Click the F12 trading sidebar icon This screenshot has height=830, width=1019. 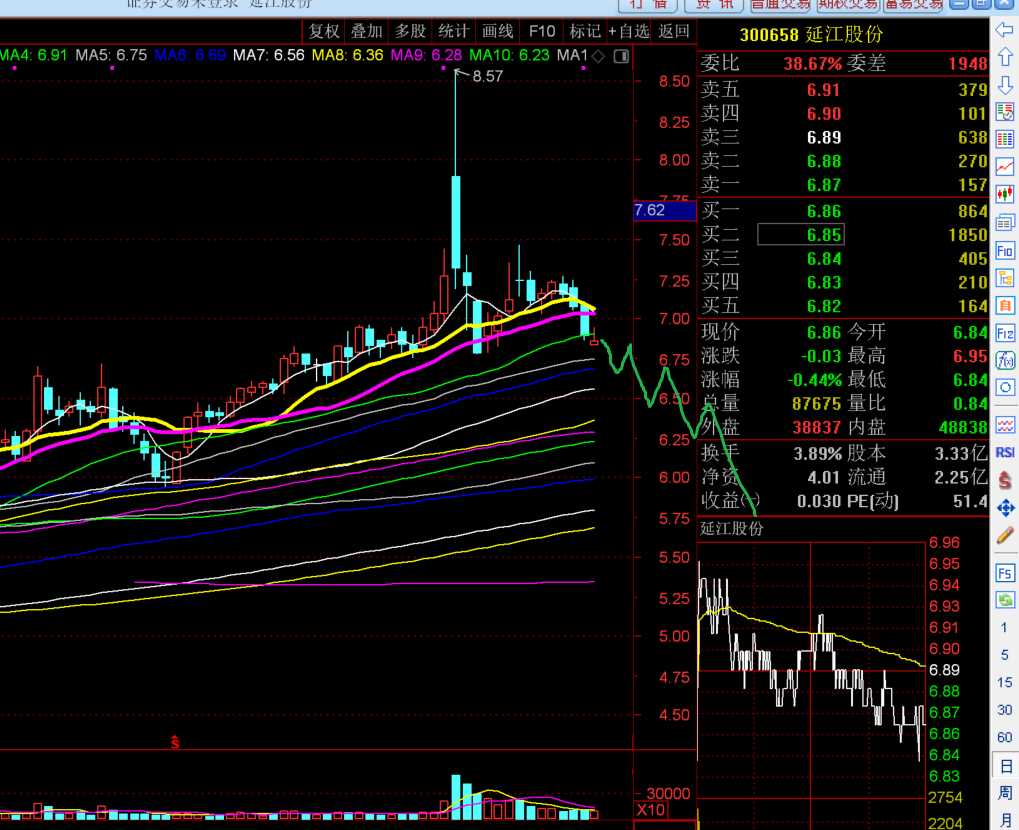click(1005, 333)
